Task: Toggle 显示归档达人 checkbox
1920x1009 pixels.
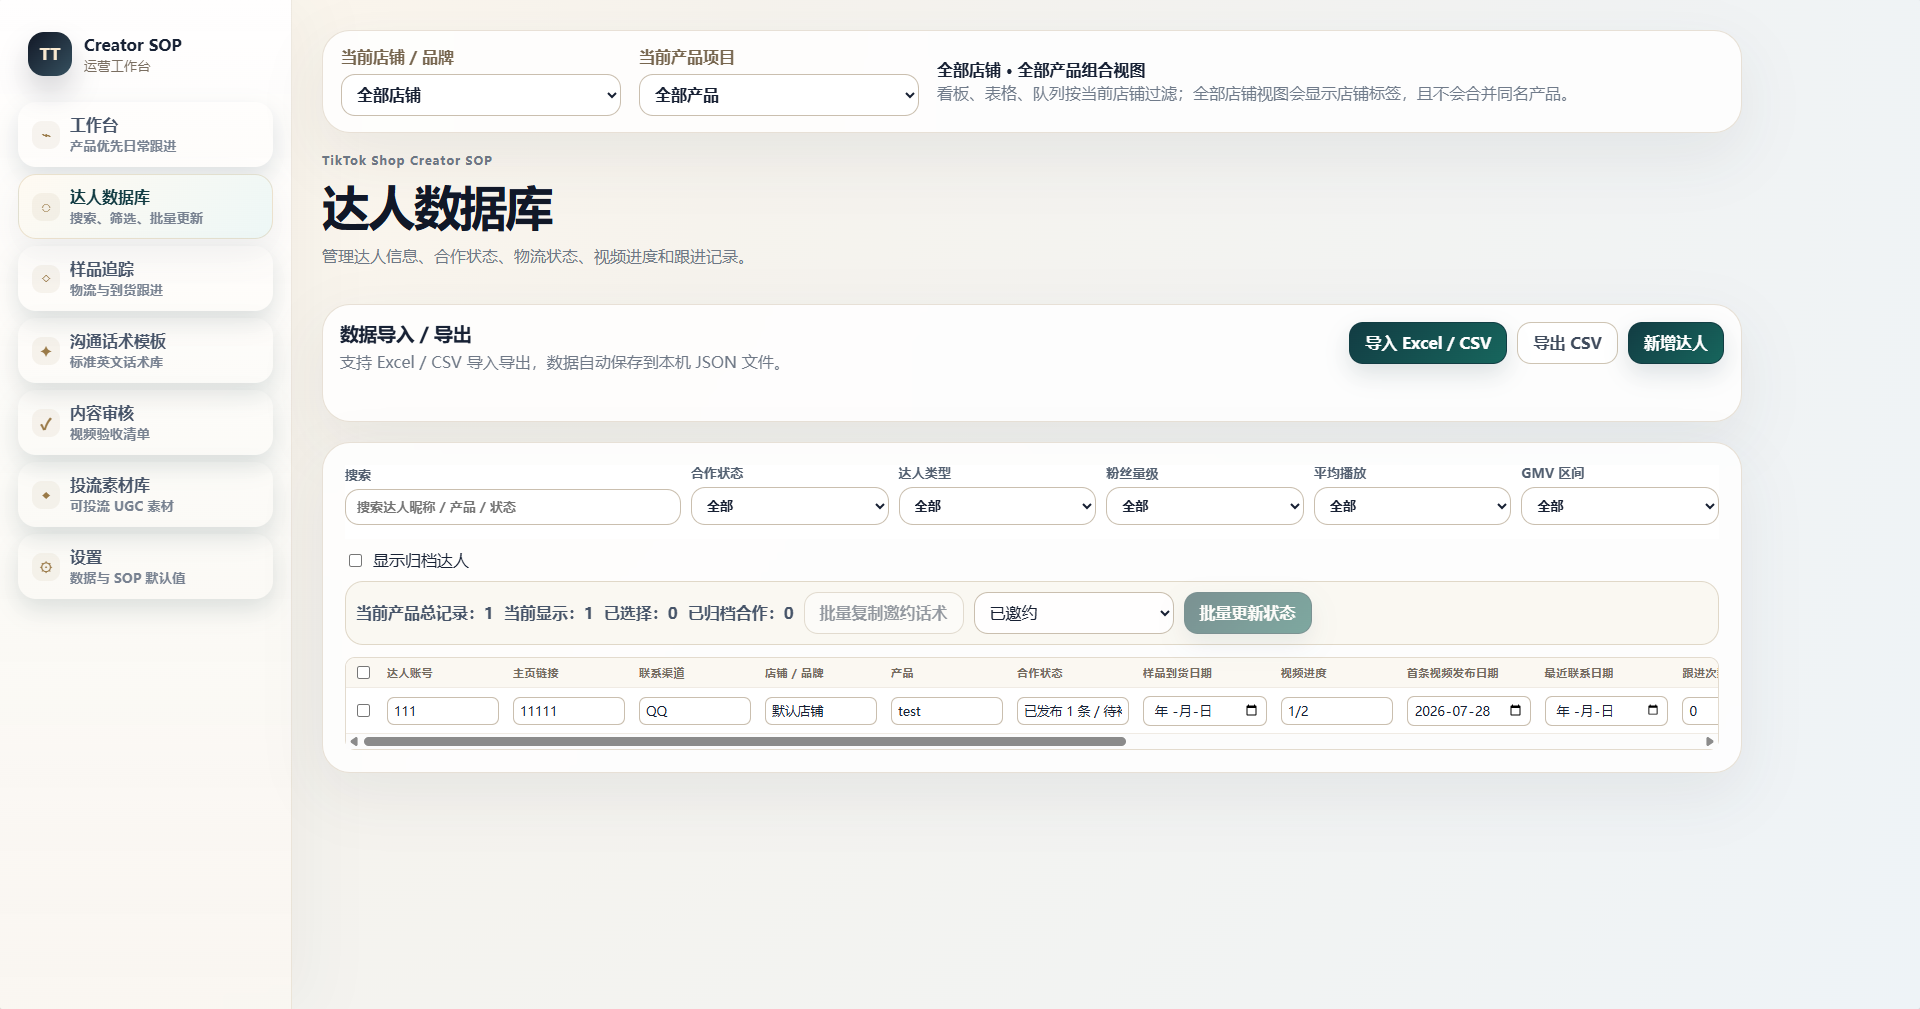Action: pos(355,561)
